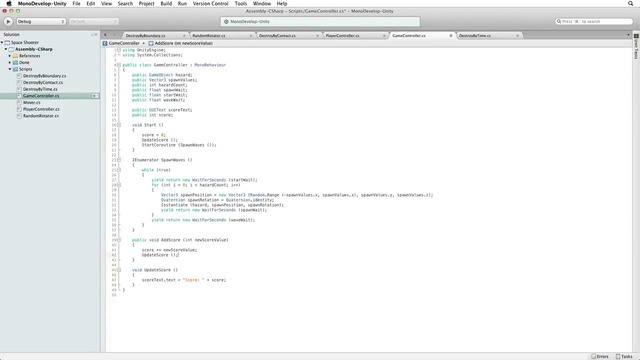
Task: Fold the SpawnWaves method code block
Action: click(119, 160)
